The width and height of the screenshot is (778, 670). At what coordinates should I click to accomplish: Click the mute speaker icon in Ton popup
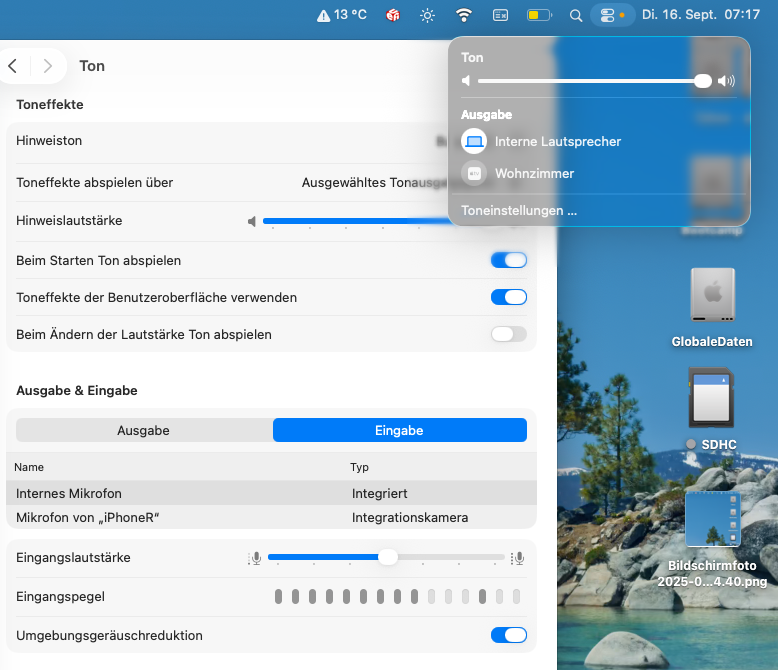466,80
